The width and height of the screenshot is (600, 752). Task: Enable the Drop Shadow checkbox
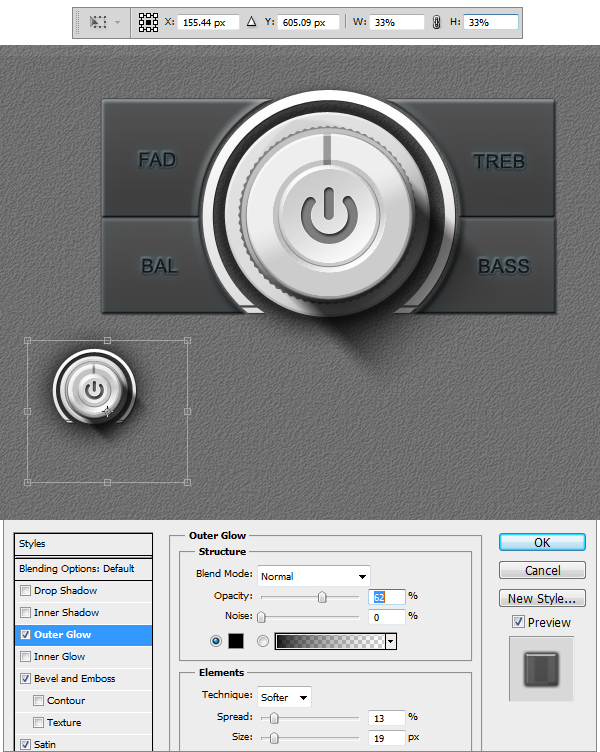25,591
